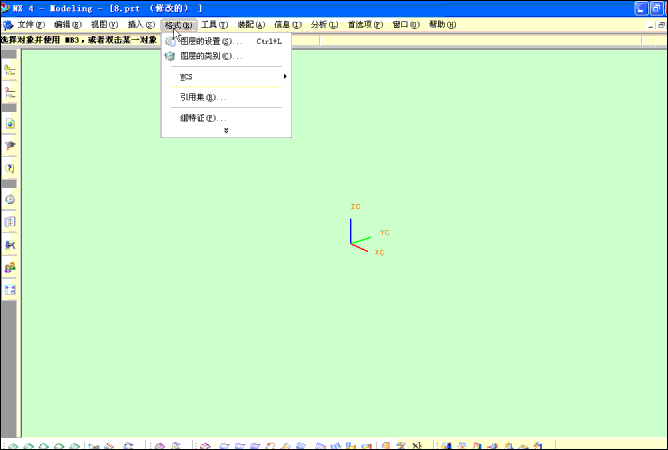
Task: Open the Part Navigator tab in sidebar
Action: click(9, 93)
